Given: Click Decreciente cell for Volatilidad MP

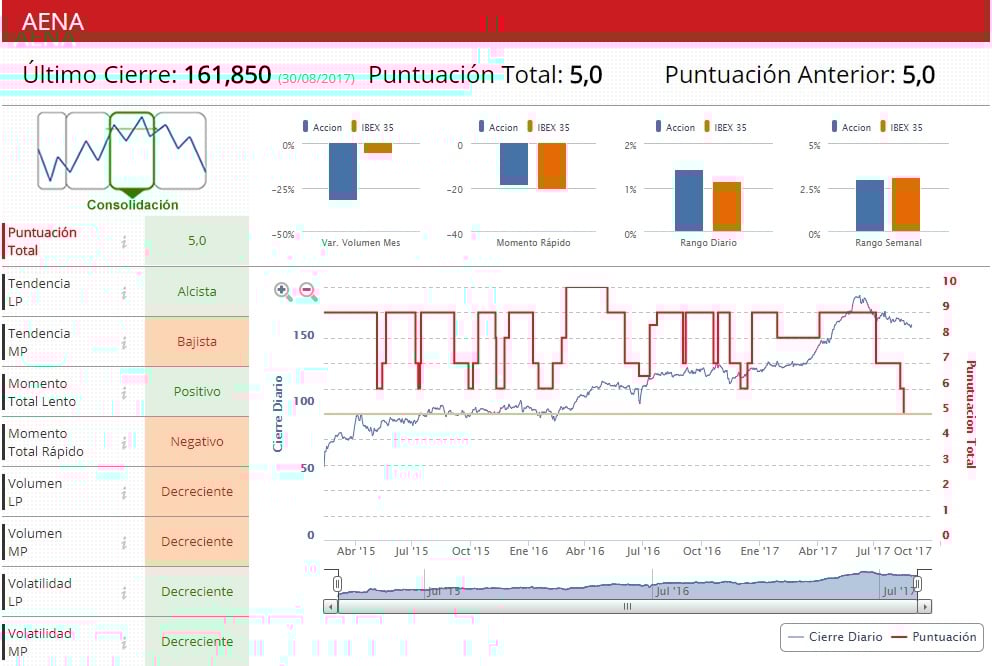Looking at the screenshot, I should [197, 642].
